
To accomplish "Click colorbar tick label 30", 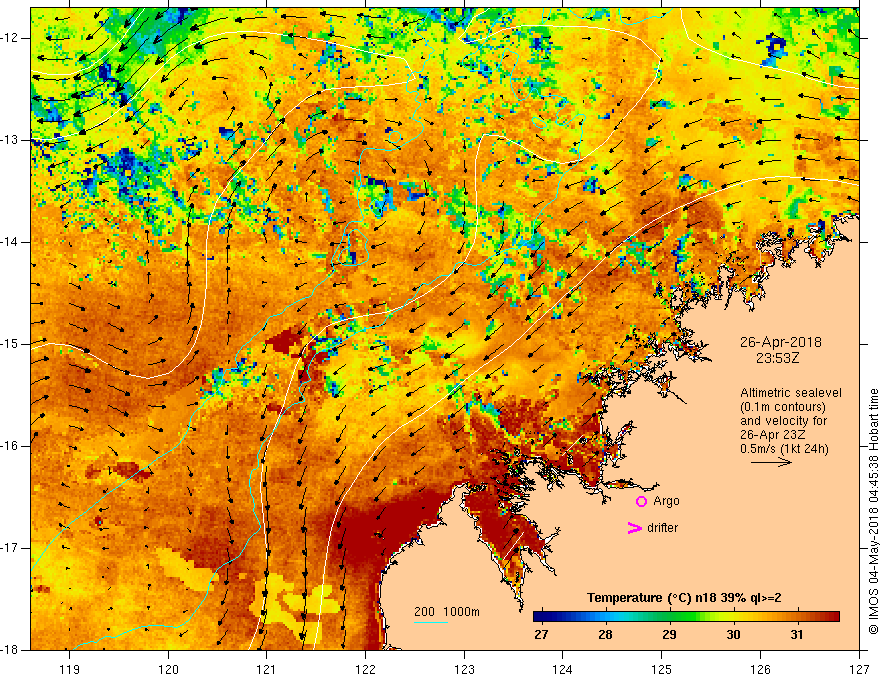I will click(733, 635).
